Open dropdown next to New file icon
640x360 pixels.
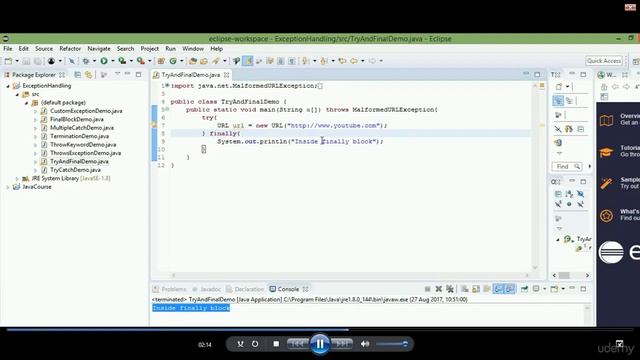click(17, 61)
